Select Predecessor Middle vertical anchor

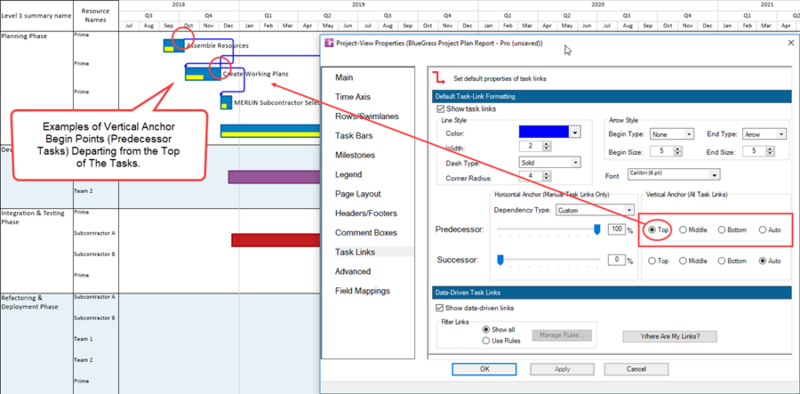[683, 230]
